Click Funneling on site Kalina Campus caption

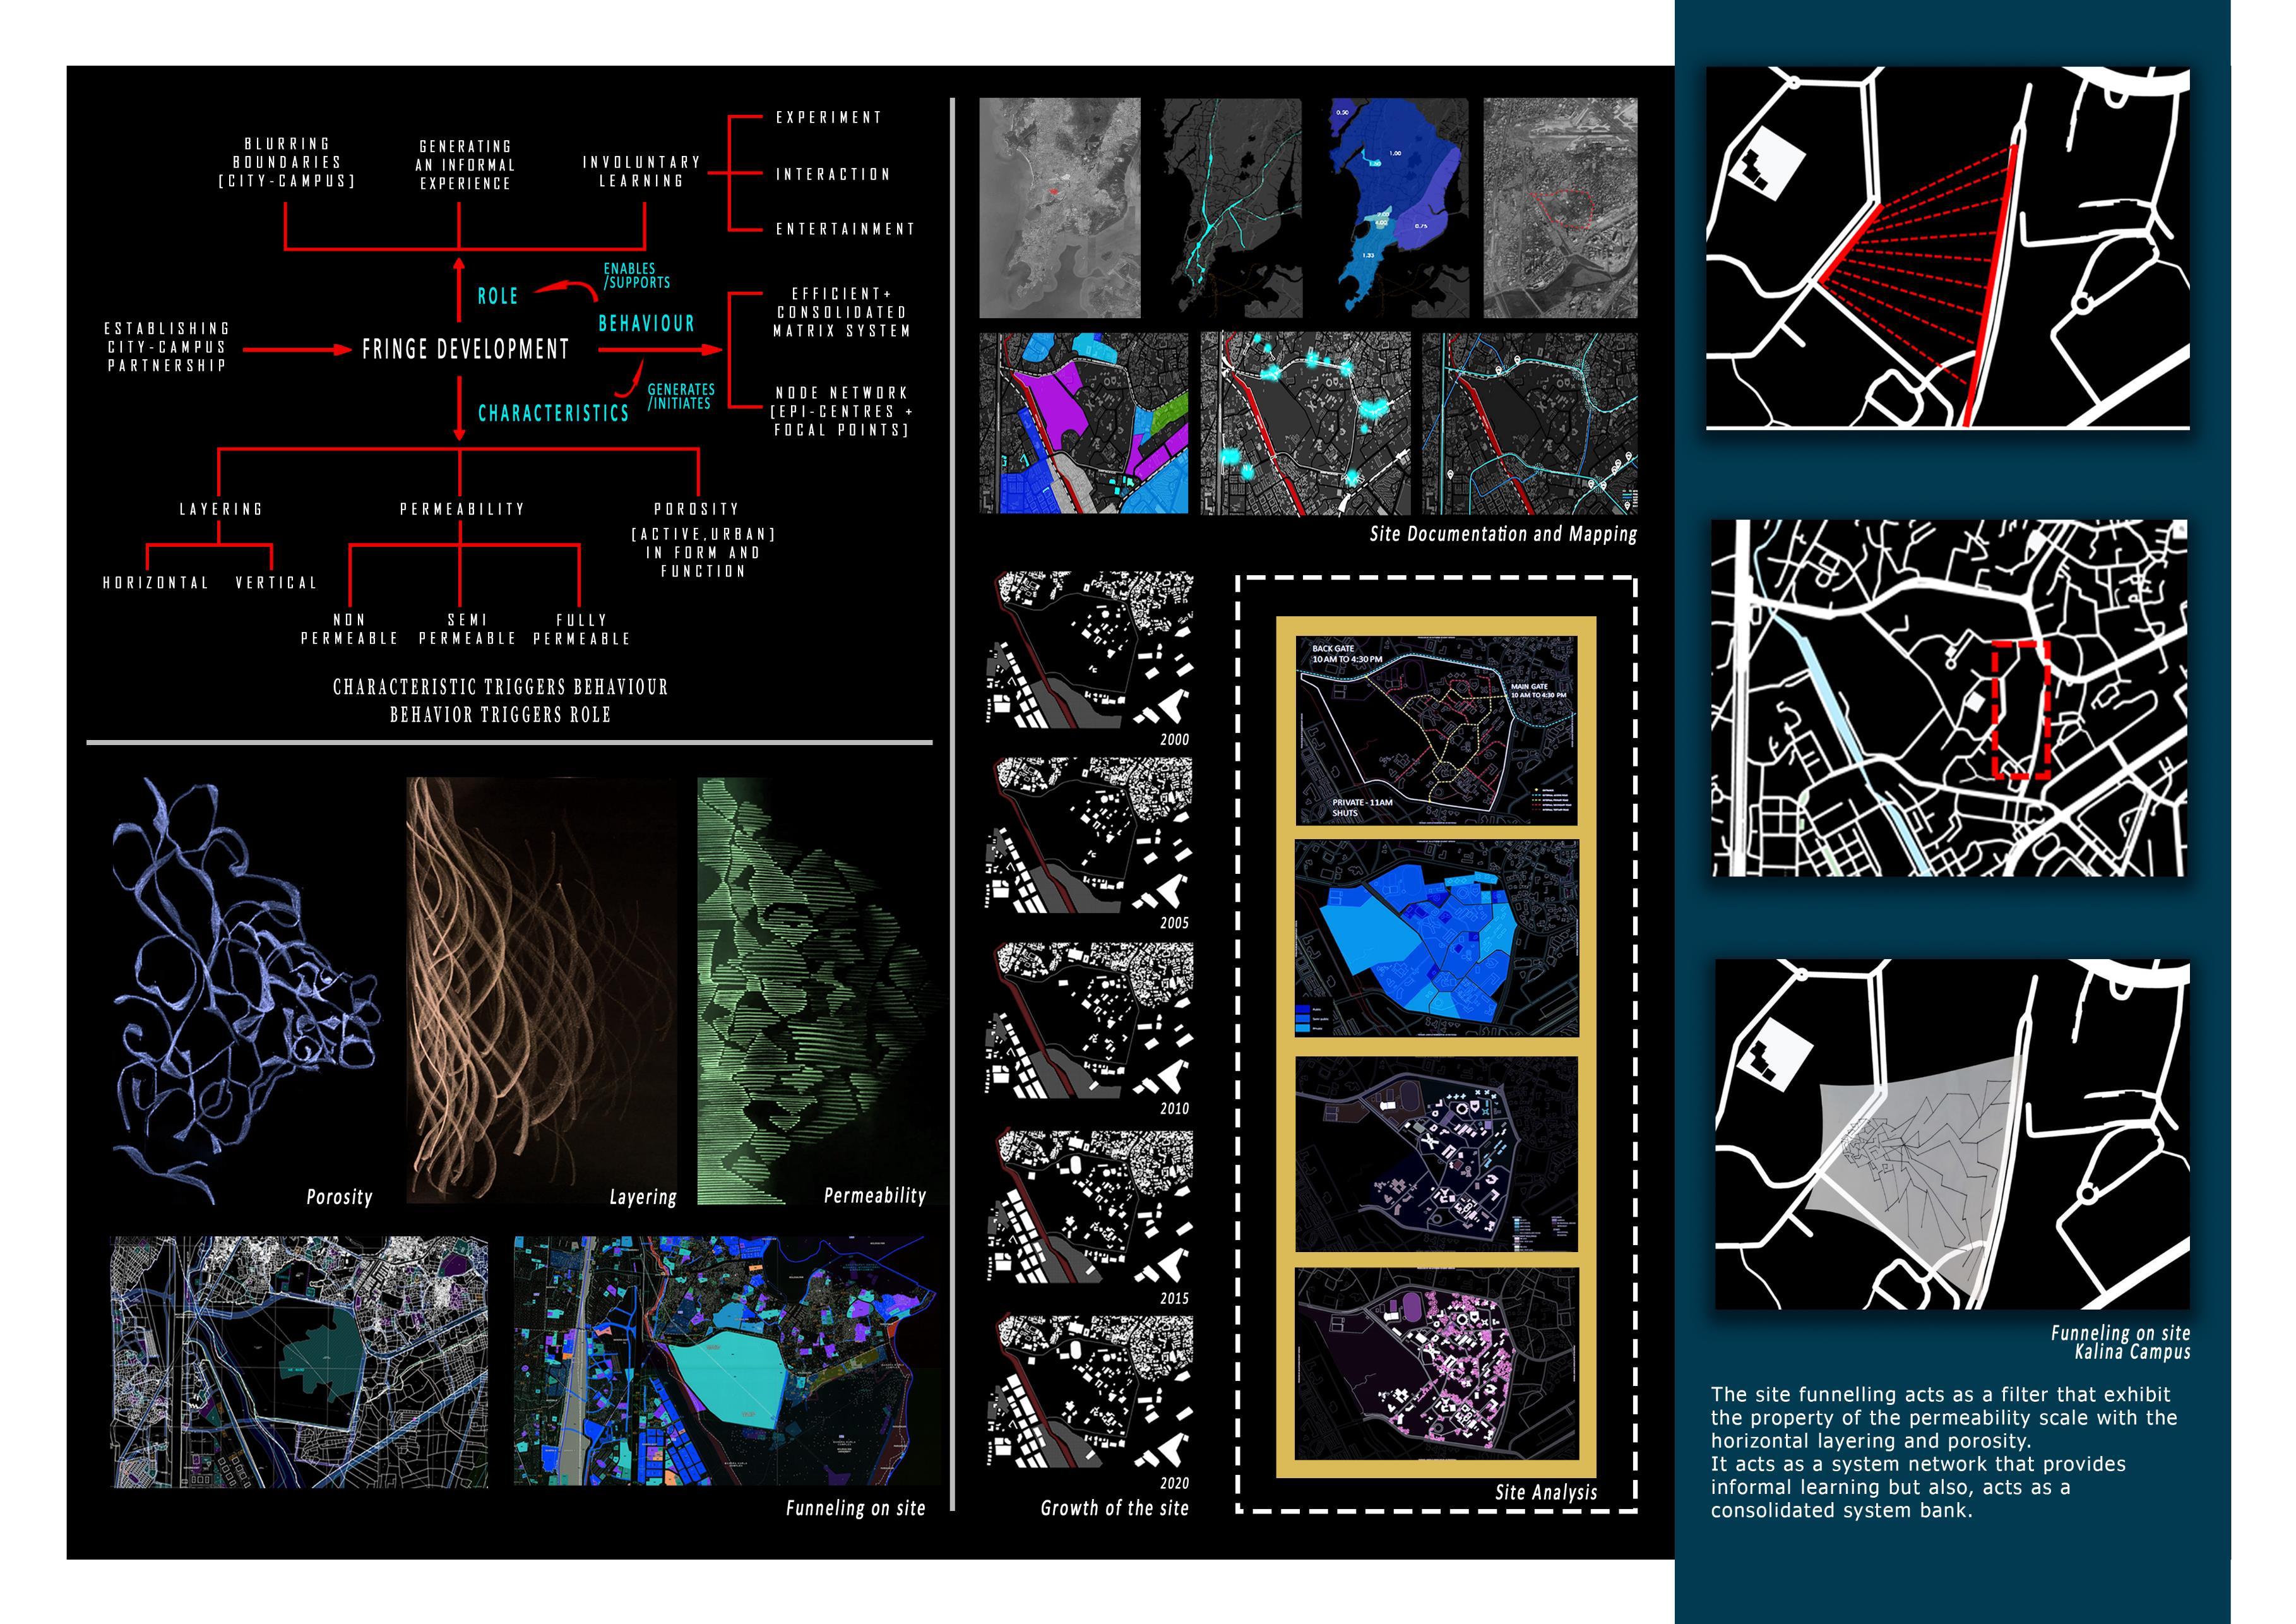(2121, 1342)
